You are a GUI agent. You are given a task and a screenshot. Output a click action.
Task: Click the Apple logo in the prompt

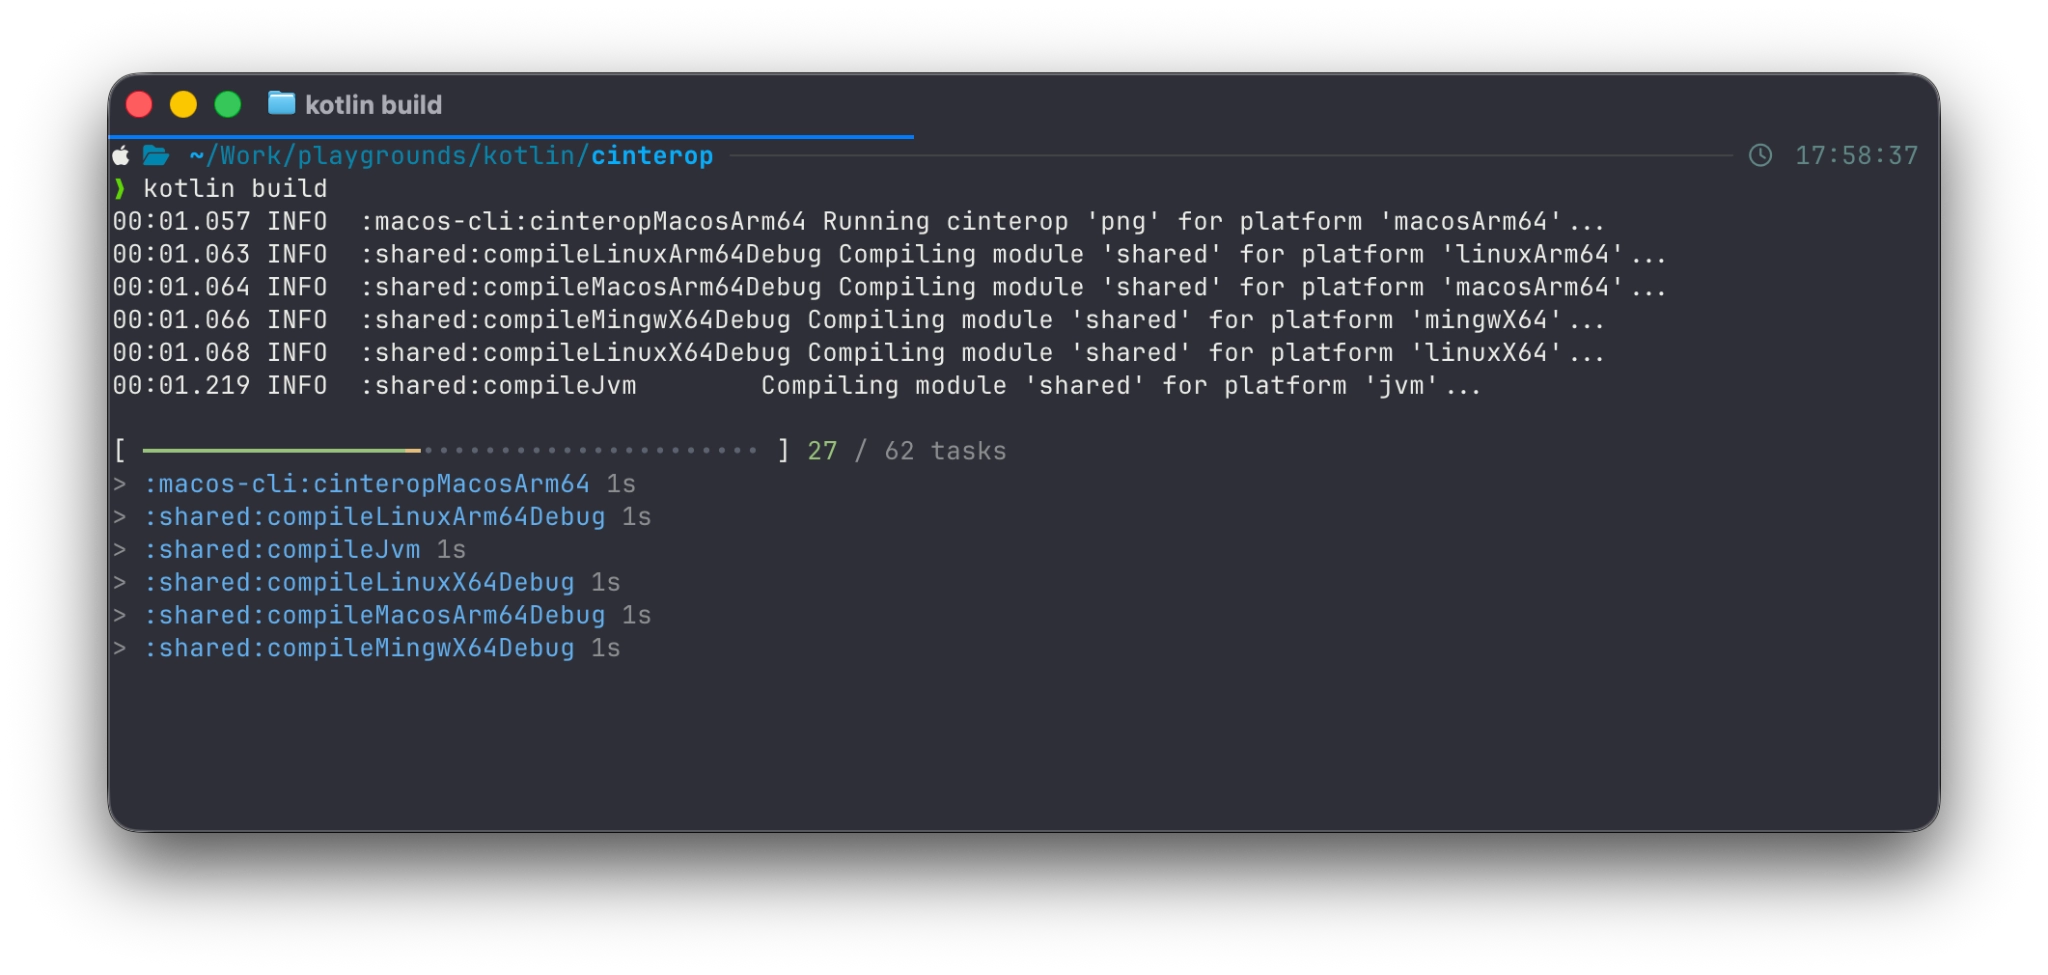pos(121,155)
